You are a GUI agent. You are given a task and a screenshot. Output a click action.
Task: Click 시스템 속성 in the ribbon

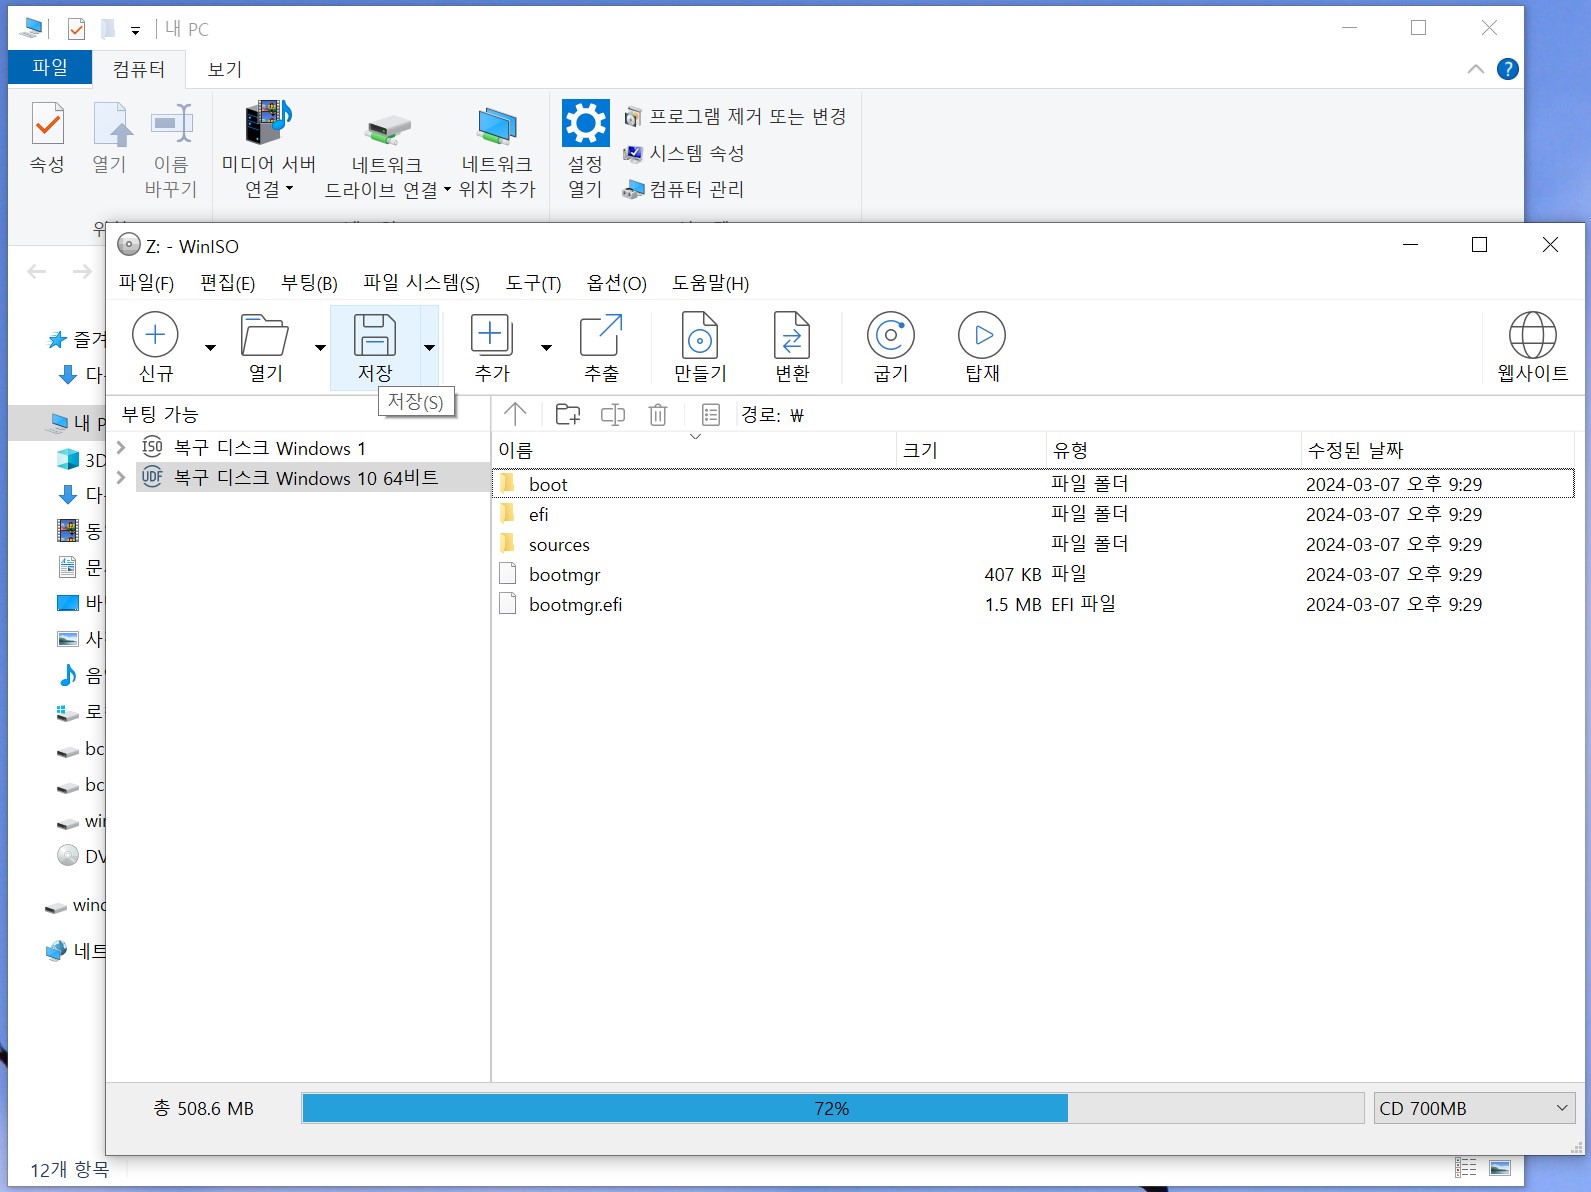tap(684, 153)
